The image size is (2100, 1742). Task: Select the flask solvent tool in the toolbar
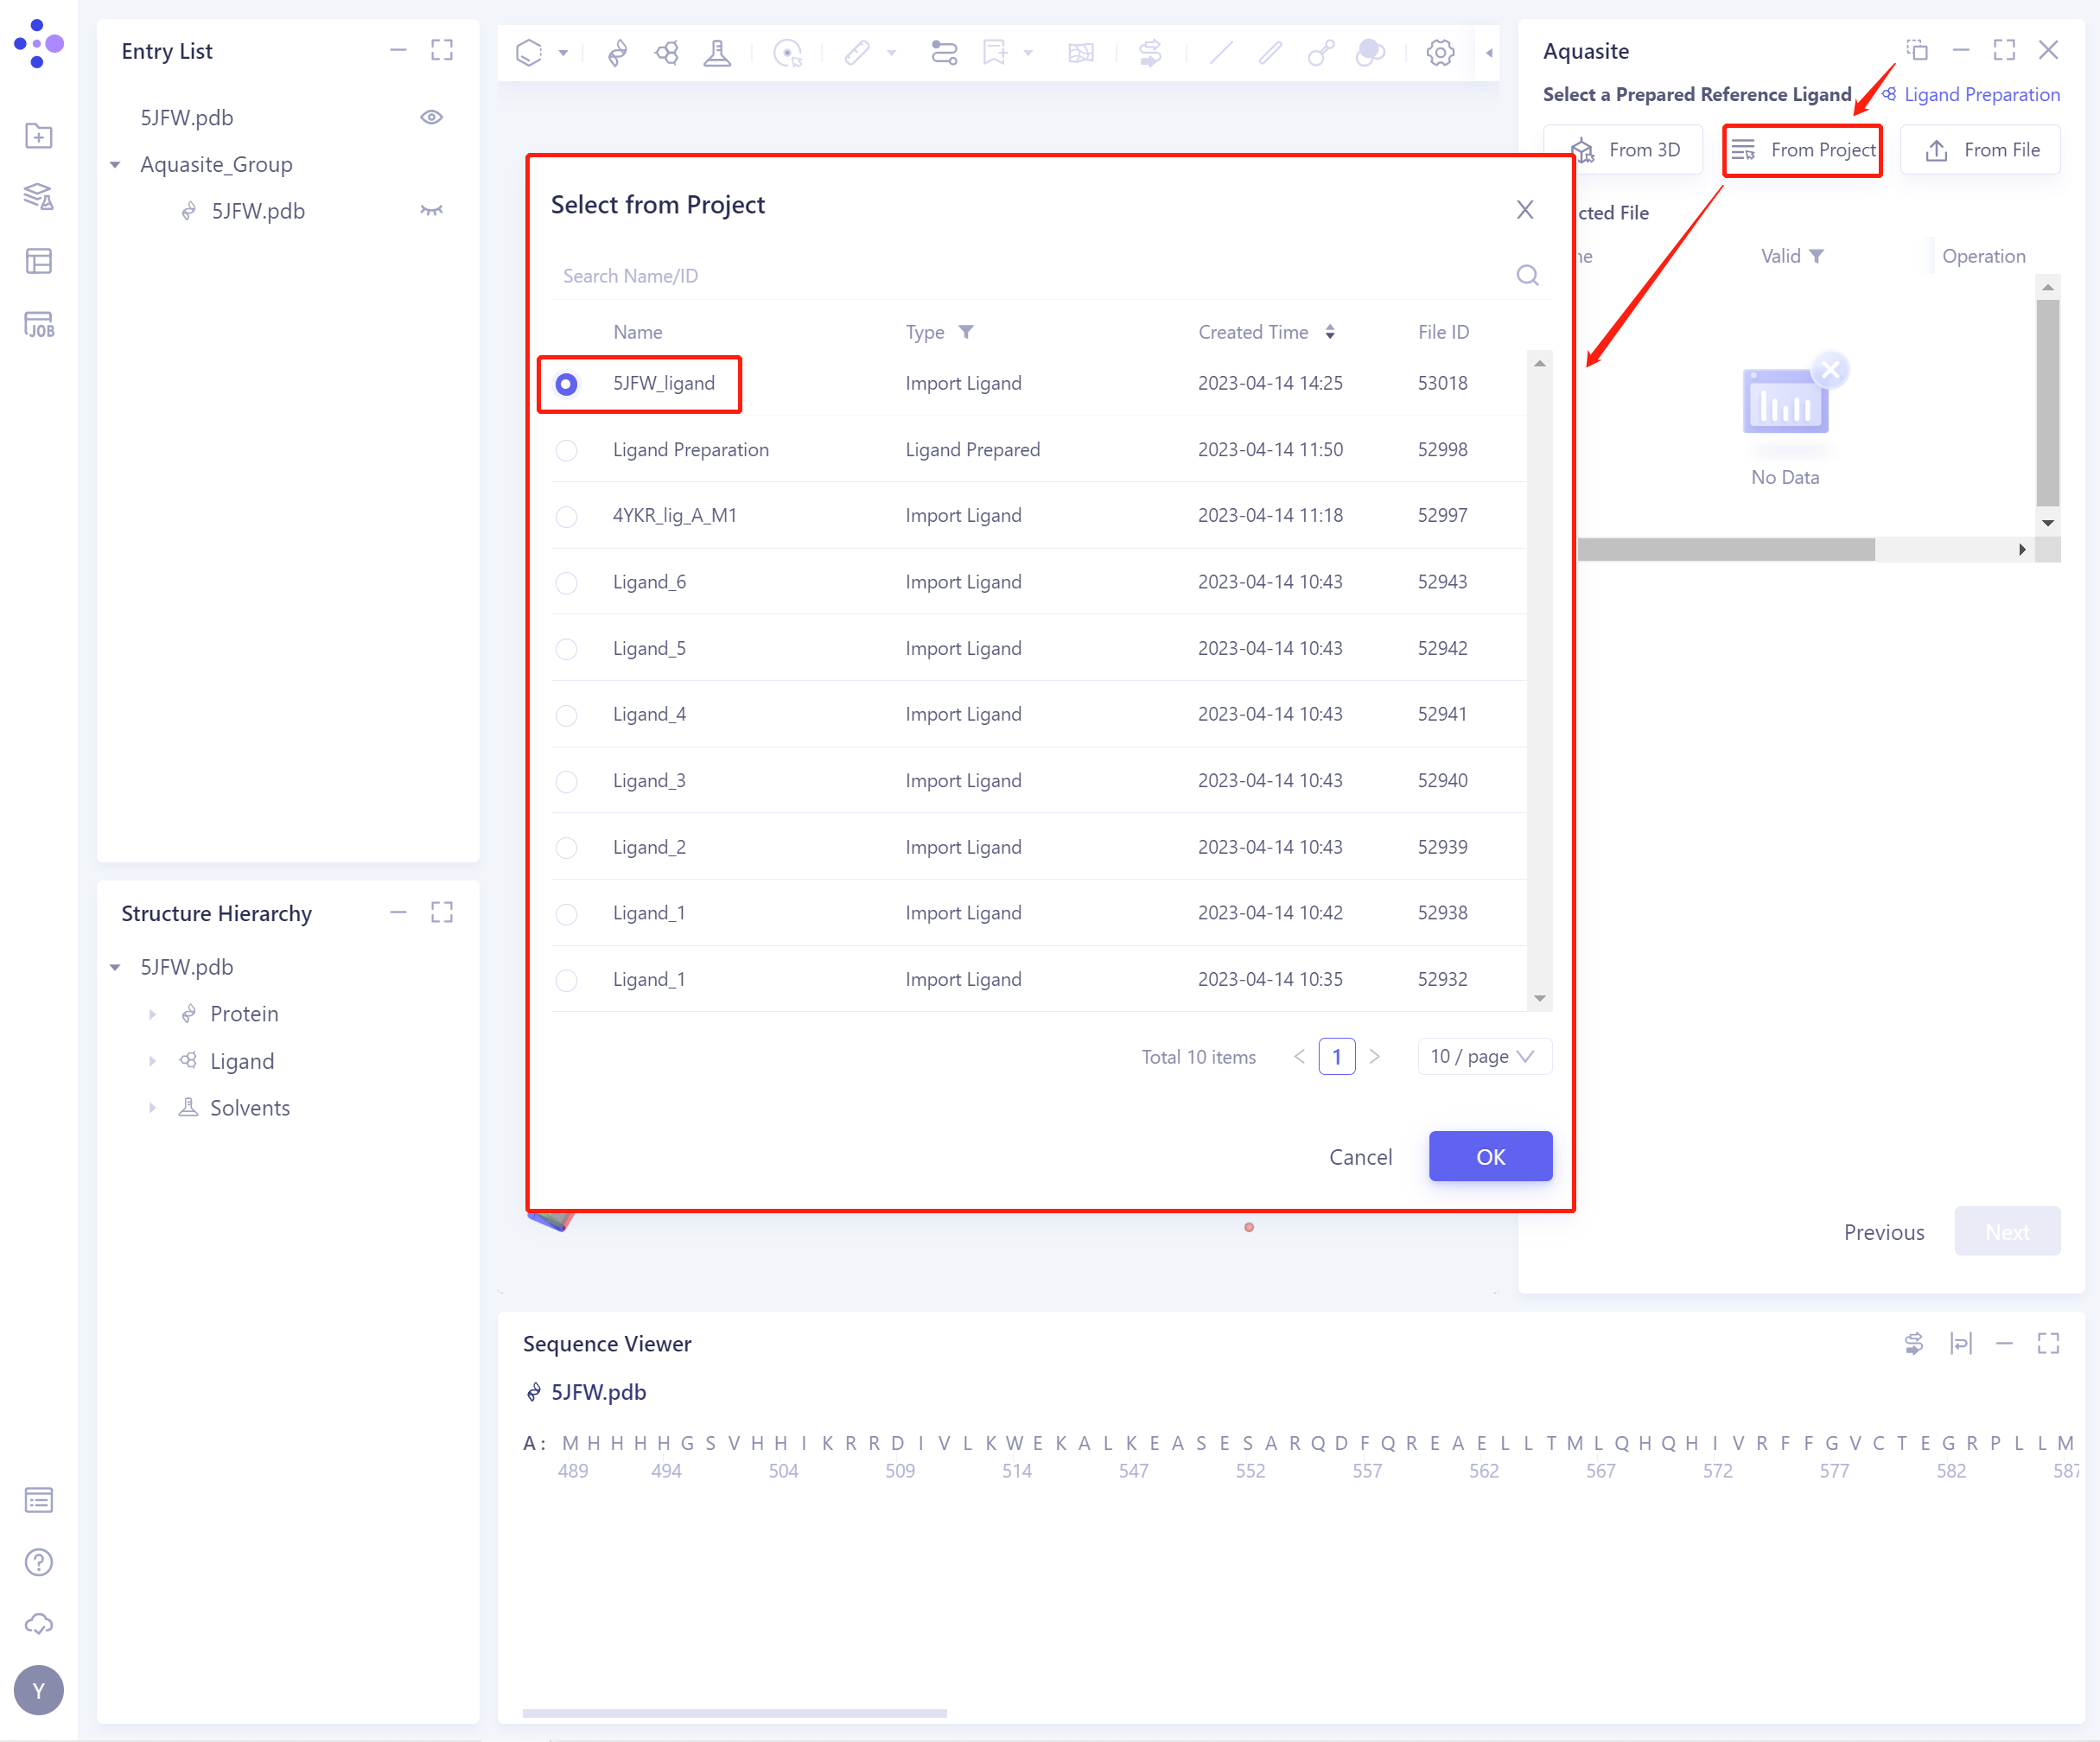[x=718, y=52]
